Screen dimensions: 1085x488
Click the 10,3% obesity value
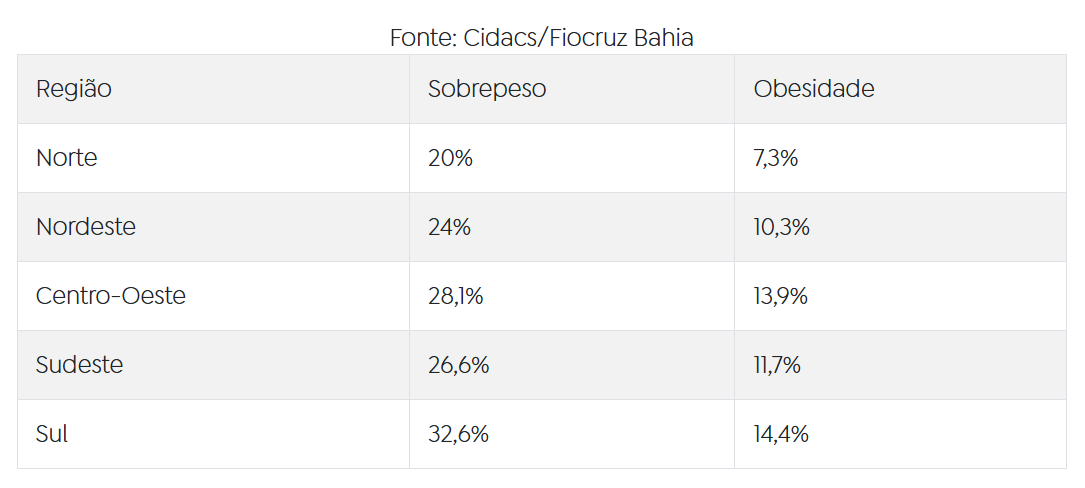[781, 227]
